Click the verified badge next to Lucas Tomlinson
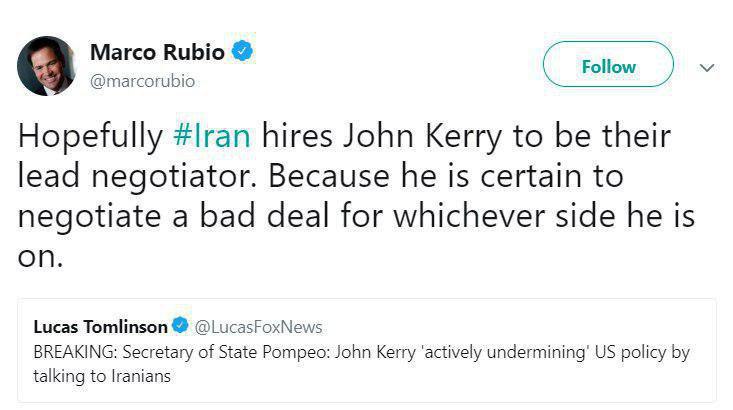Viewport: 733px width, 410px height. [180, 327]
